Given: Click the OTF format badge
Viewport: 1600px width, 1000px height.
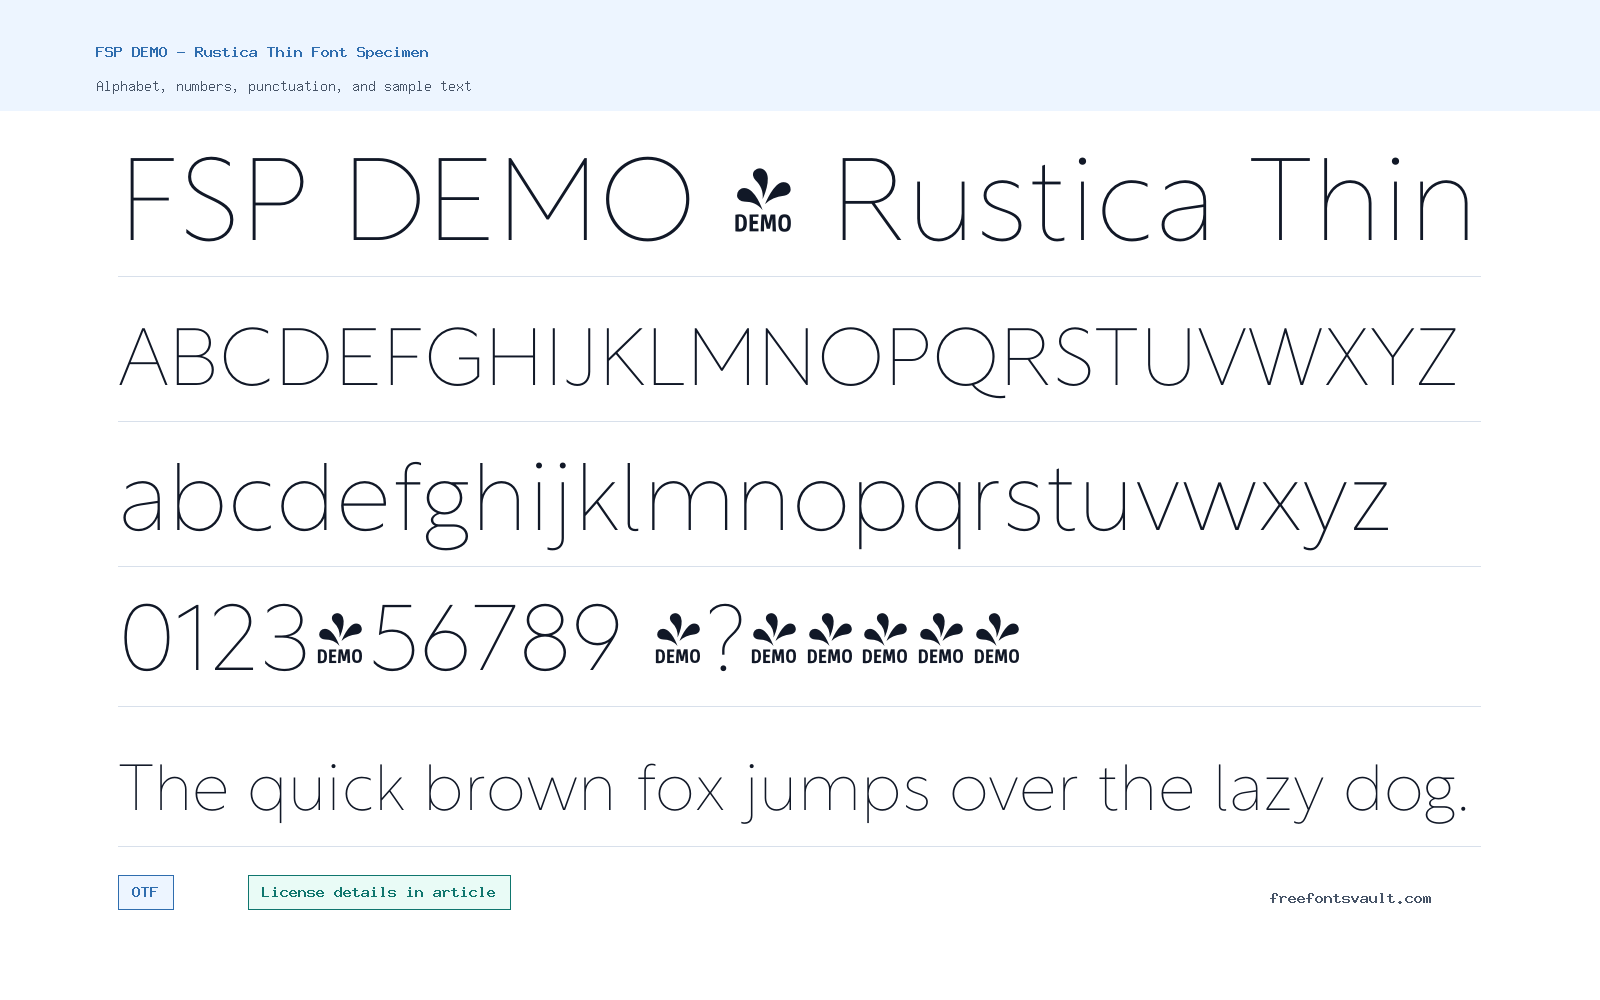Looking at the screenshot, I should pos(146,892).
